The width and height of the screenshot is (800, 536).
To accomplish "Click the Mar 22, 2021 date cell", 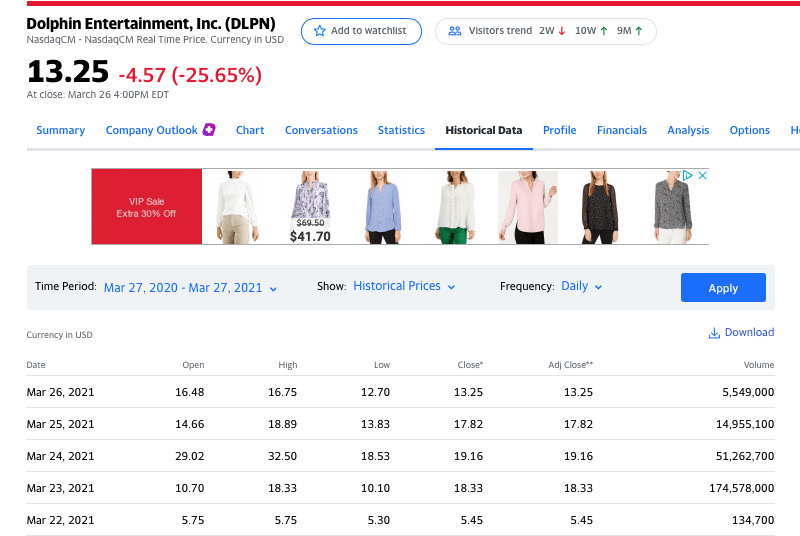I will pos(60,521).
